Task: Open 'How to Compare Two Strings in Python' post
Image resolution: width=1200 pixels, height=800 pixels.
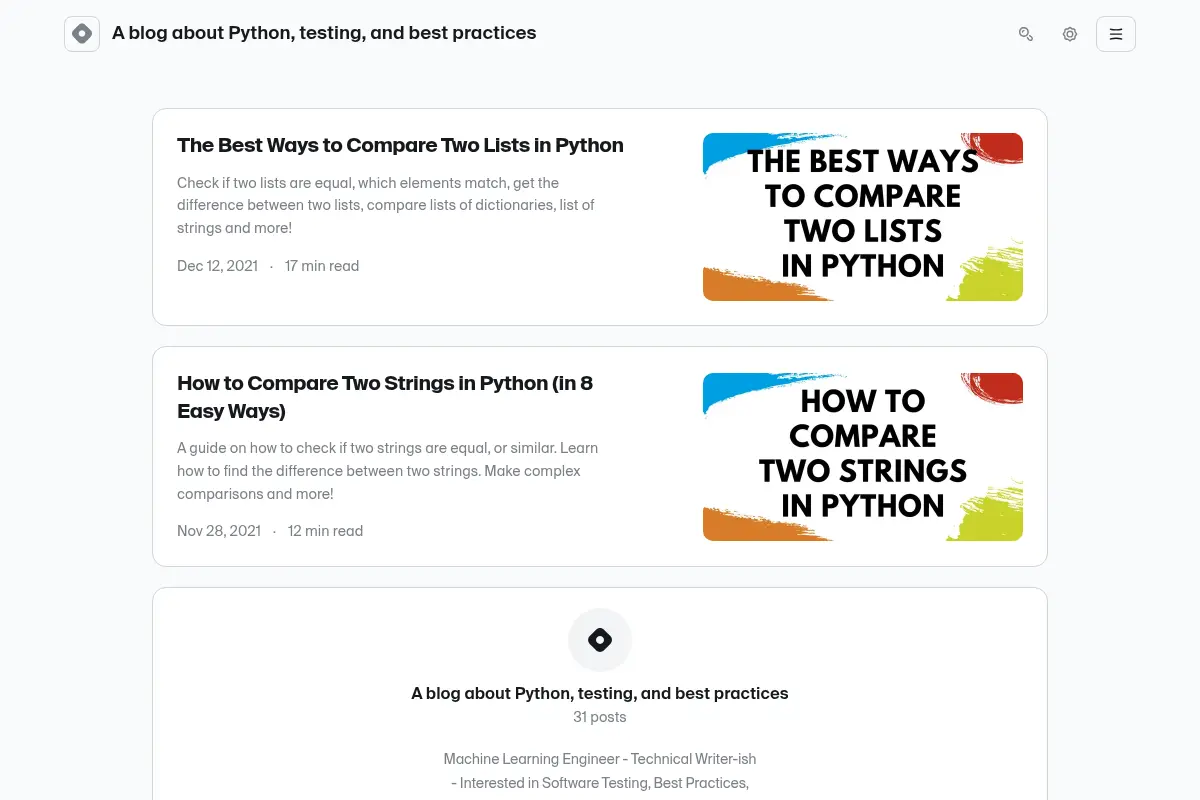Action: click(x=385, y=397)
